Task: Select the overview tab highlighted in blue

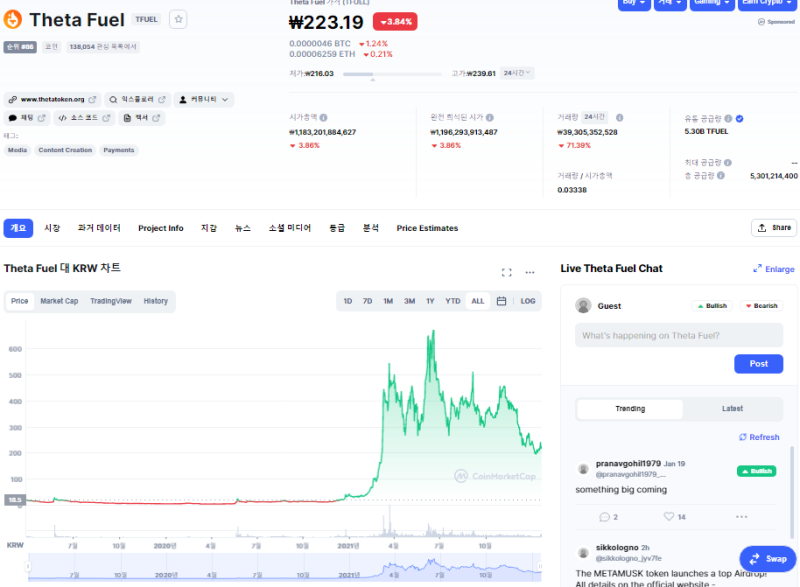Action: [x=18, y=228]
